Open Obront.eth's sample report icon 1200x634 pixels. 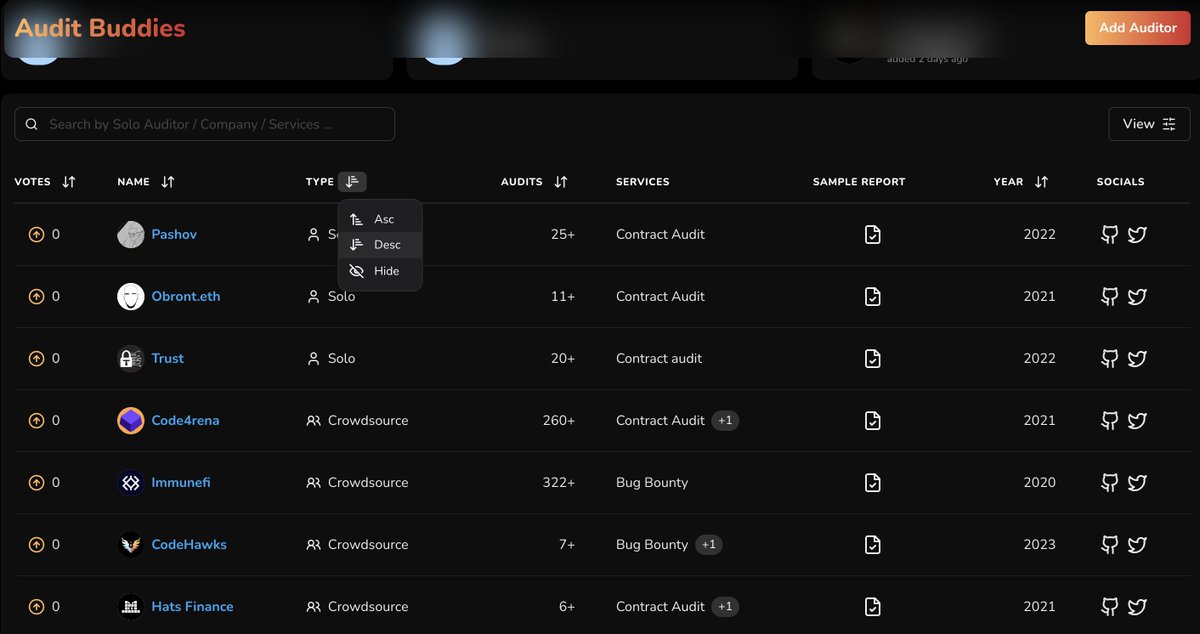pos(873,297)
